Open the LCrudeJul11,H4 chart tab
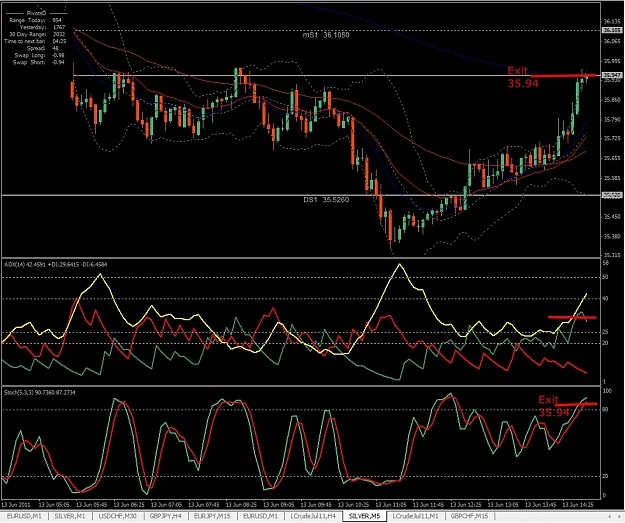The image size is (625, 523). (313, 516)
